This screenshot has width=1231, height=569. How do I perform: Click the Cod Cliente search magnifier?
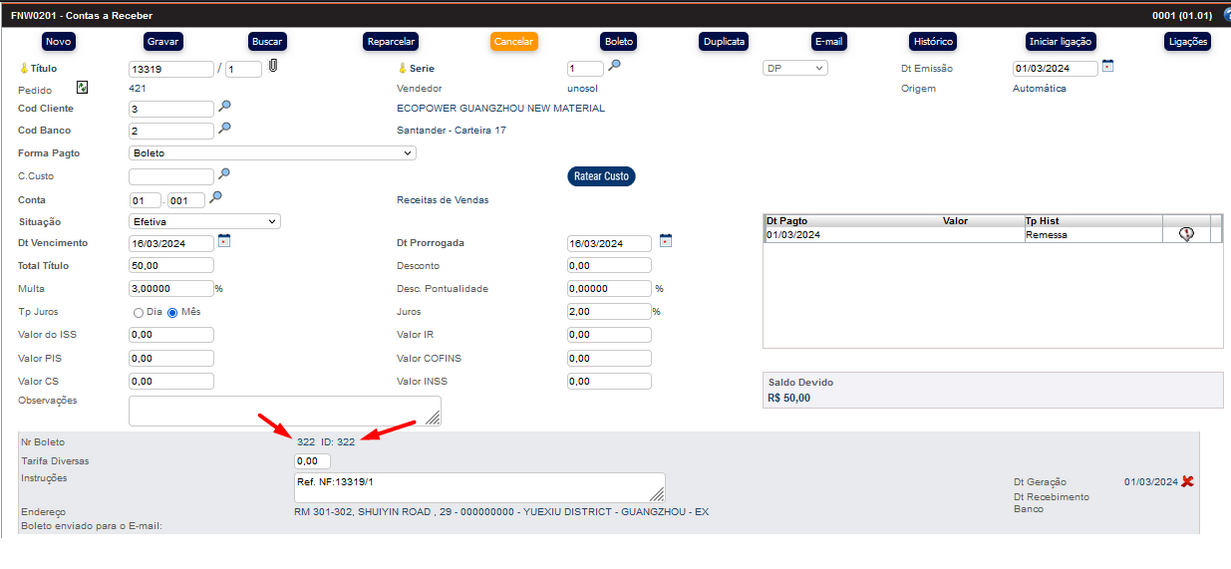coord(225,107)
